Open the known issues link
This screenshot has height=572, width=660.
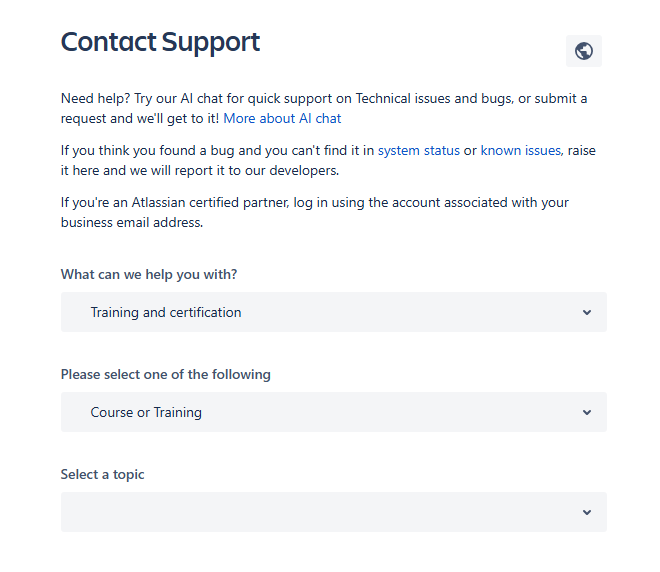(x=521, y=151)
